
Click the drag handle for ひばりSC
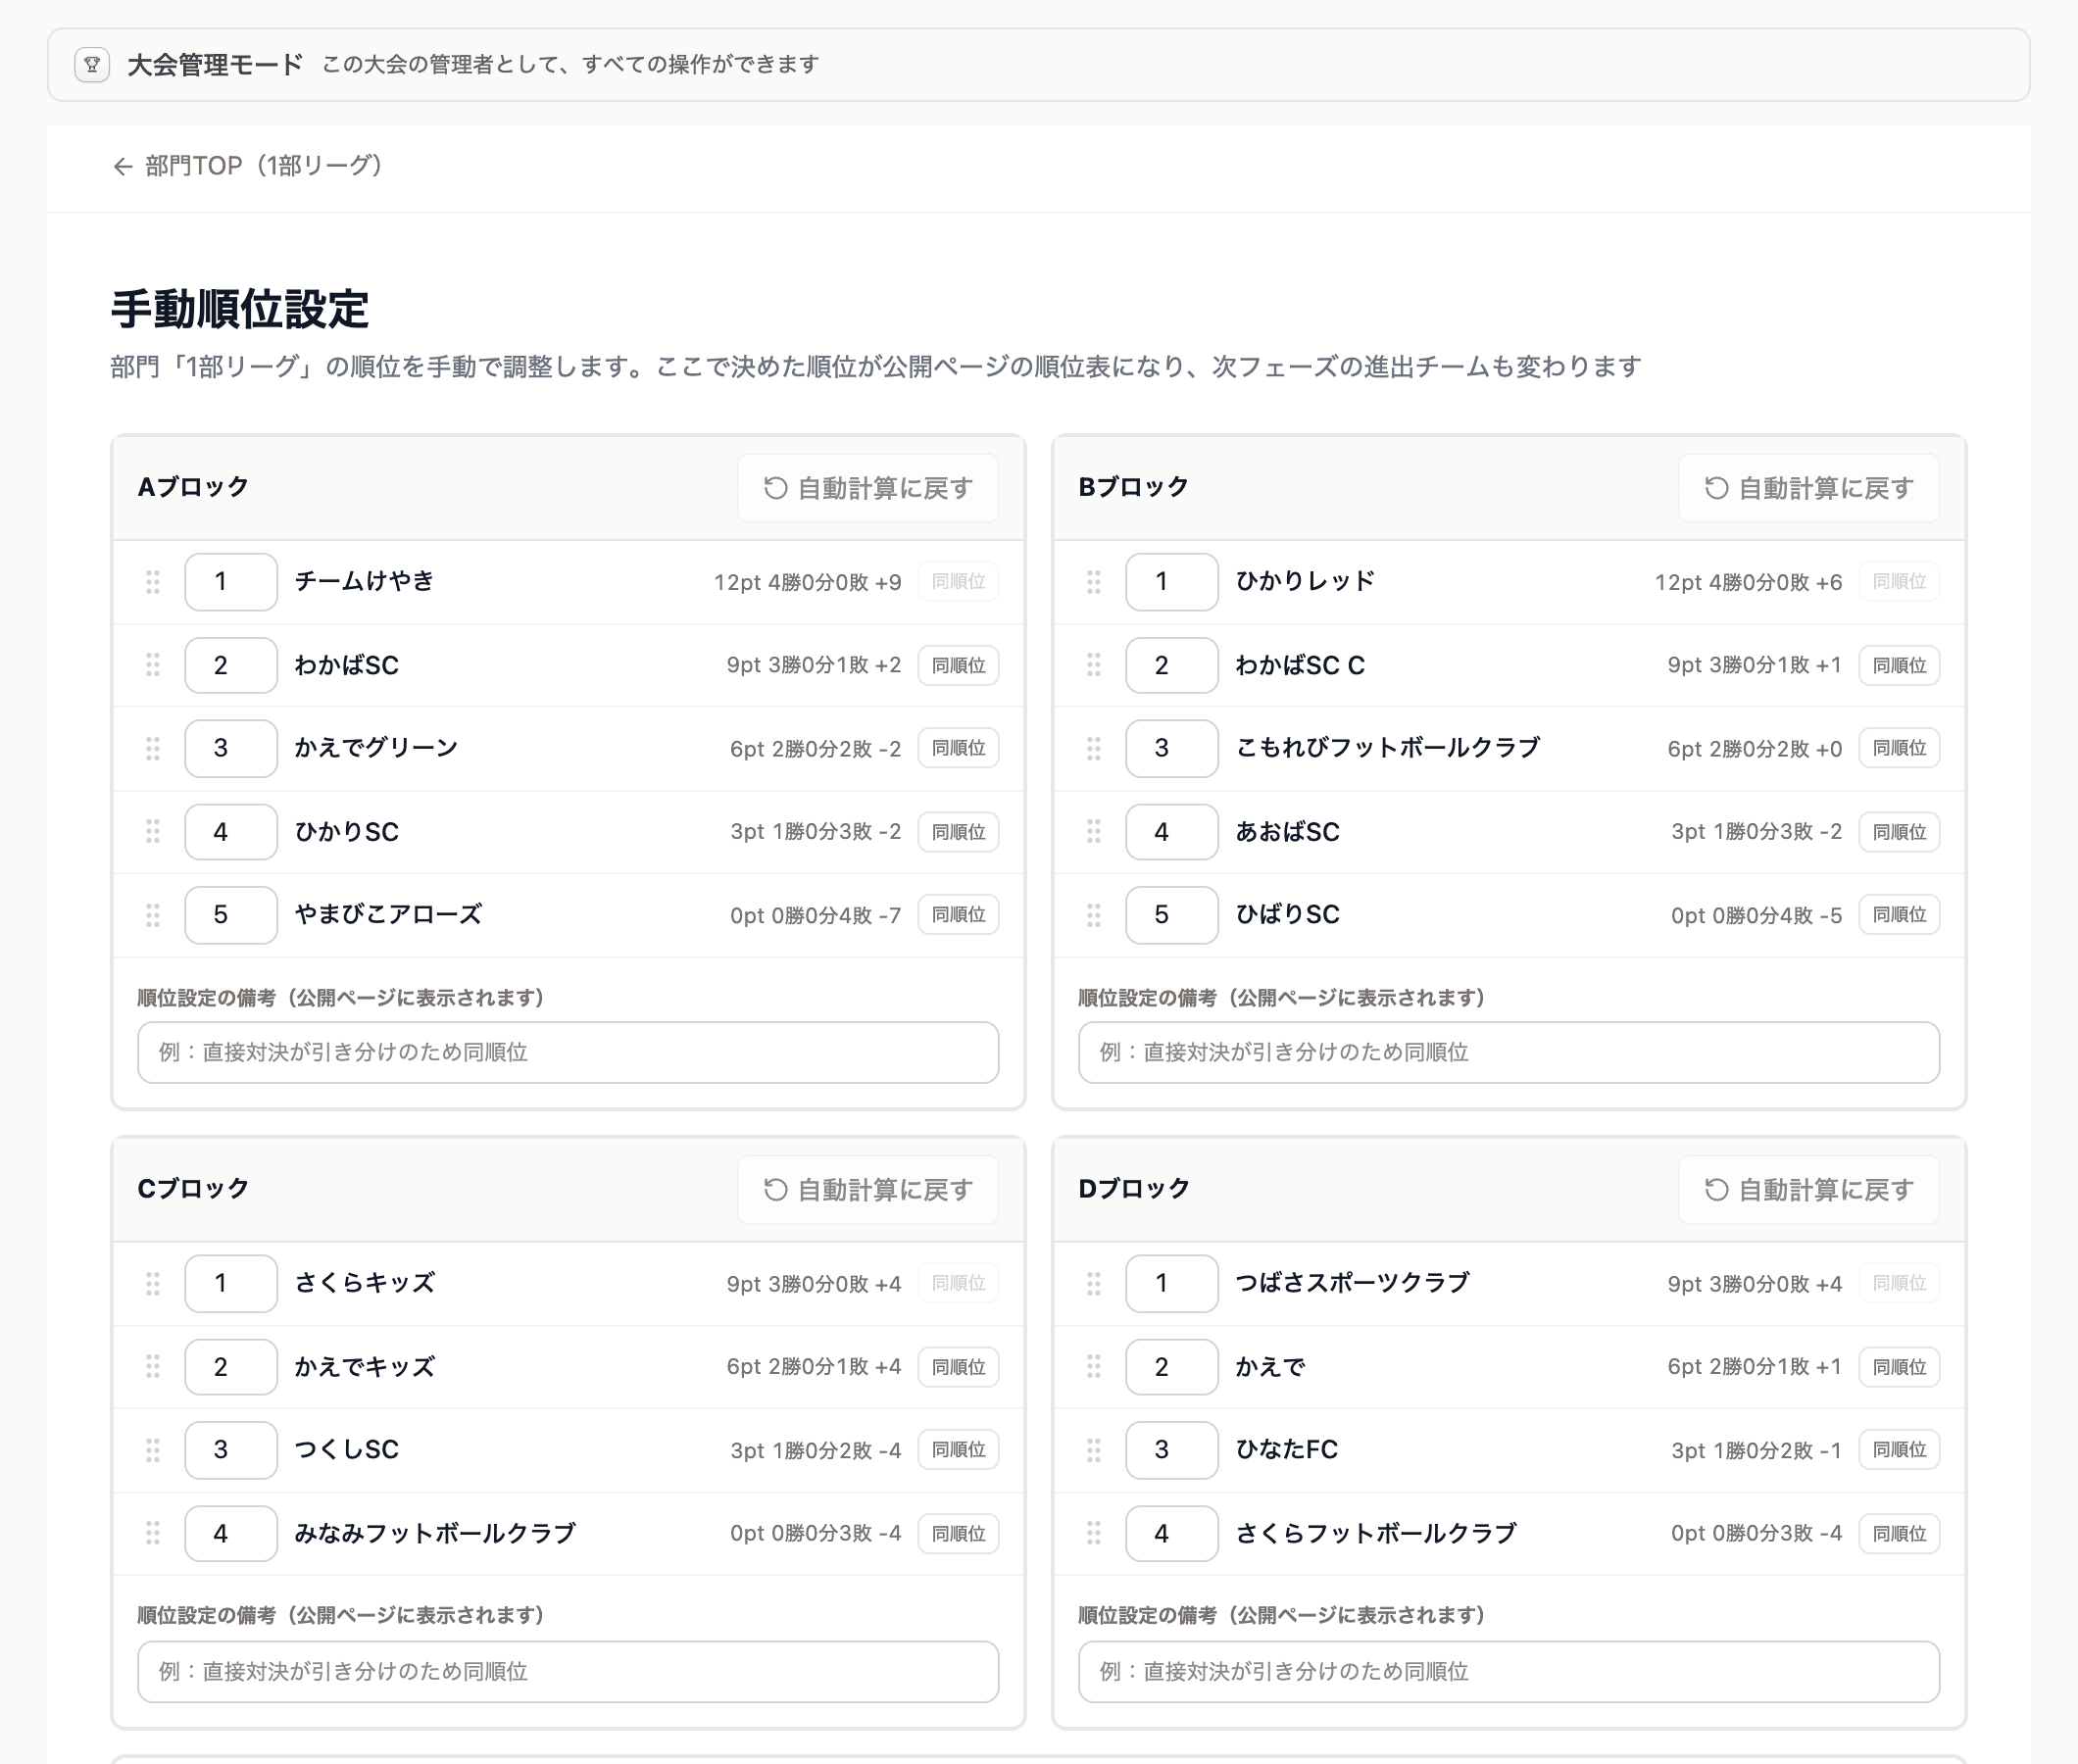(x=1094, y=914)
